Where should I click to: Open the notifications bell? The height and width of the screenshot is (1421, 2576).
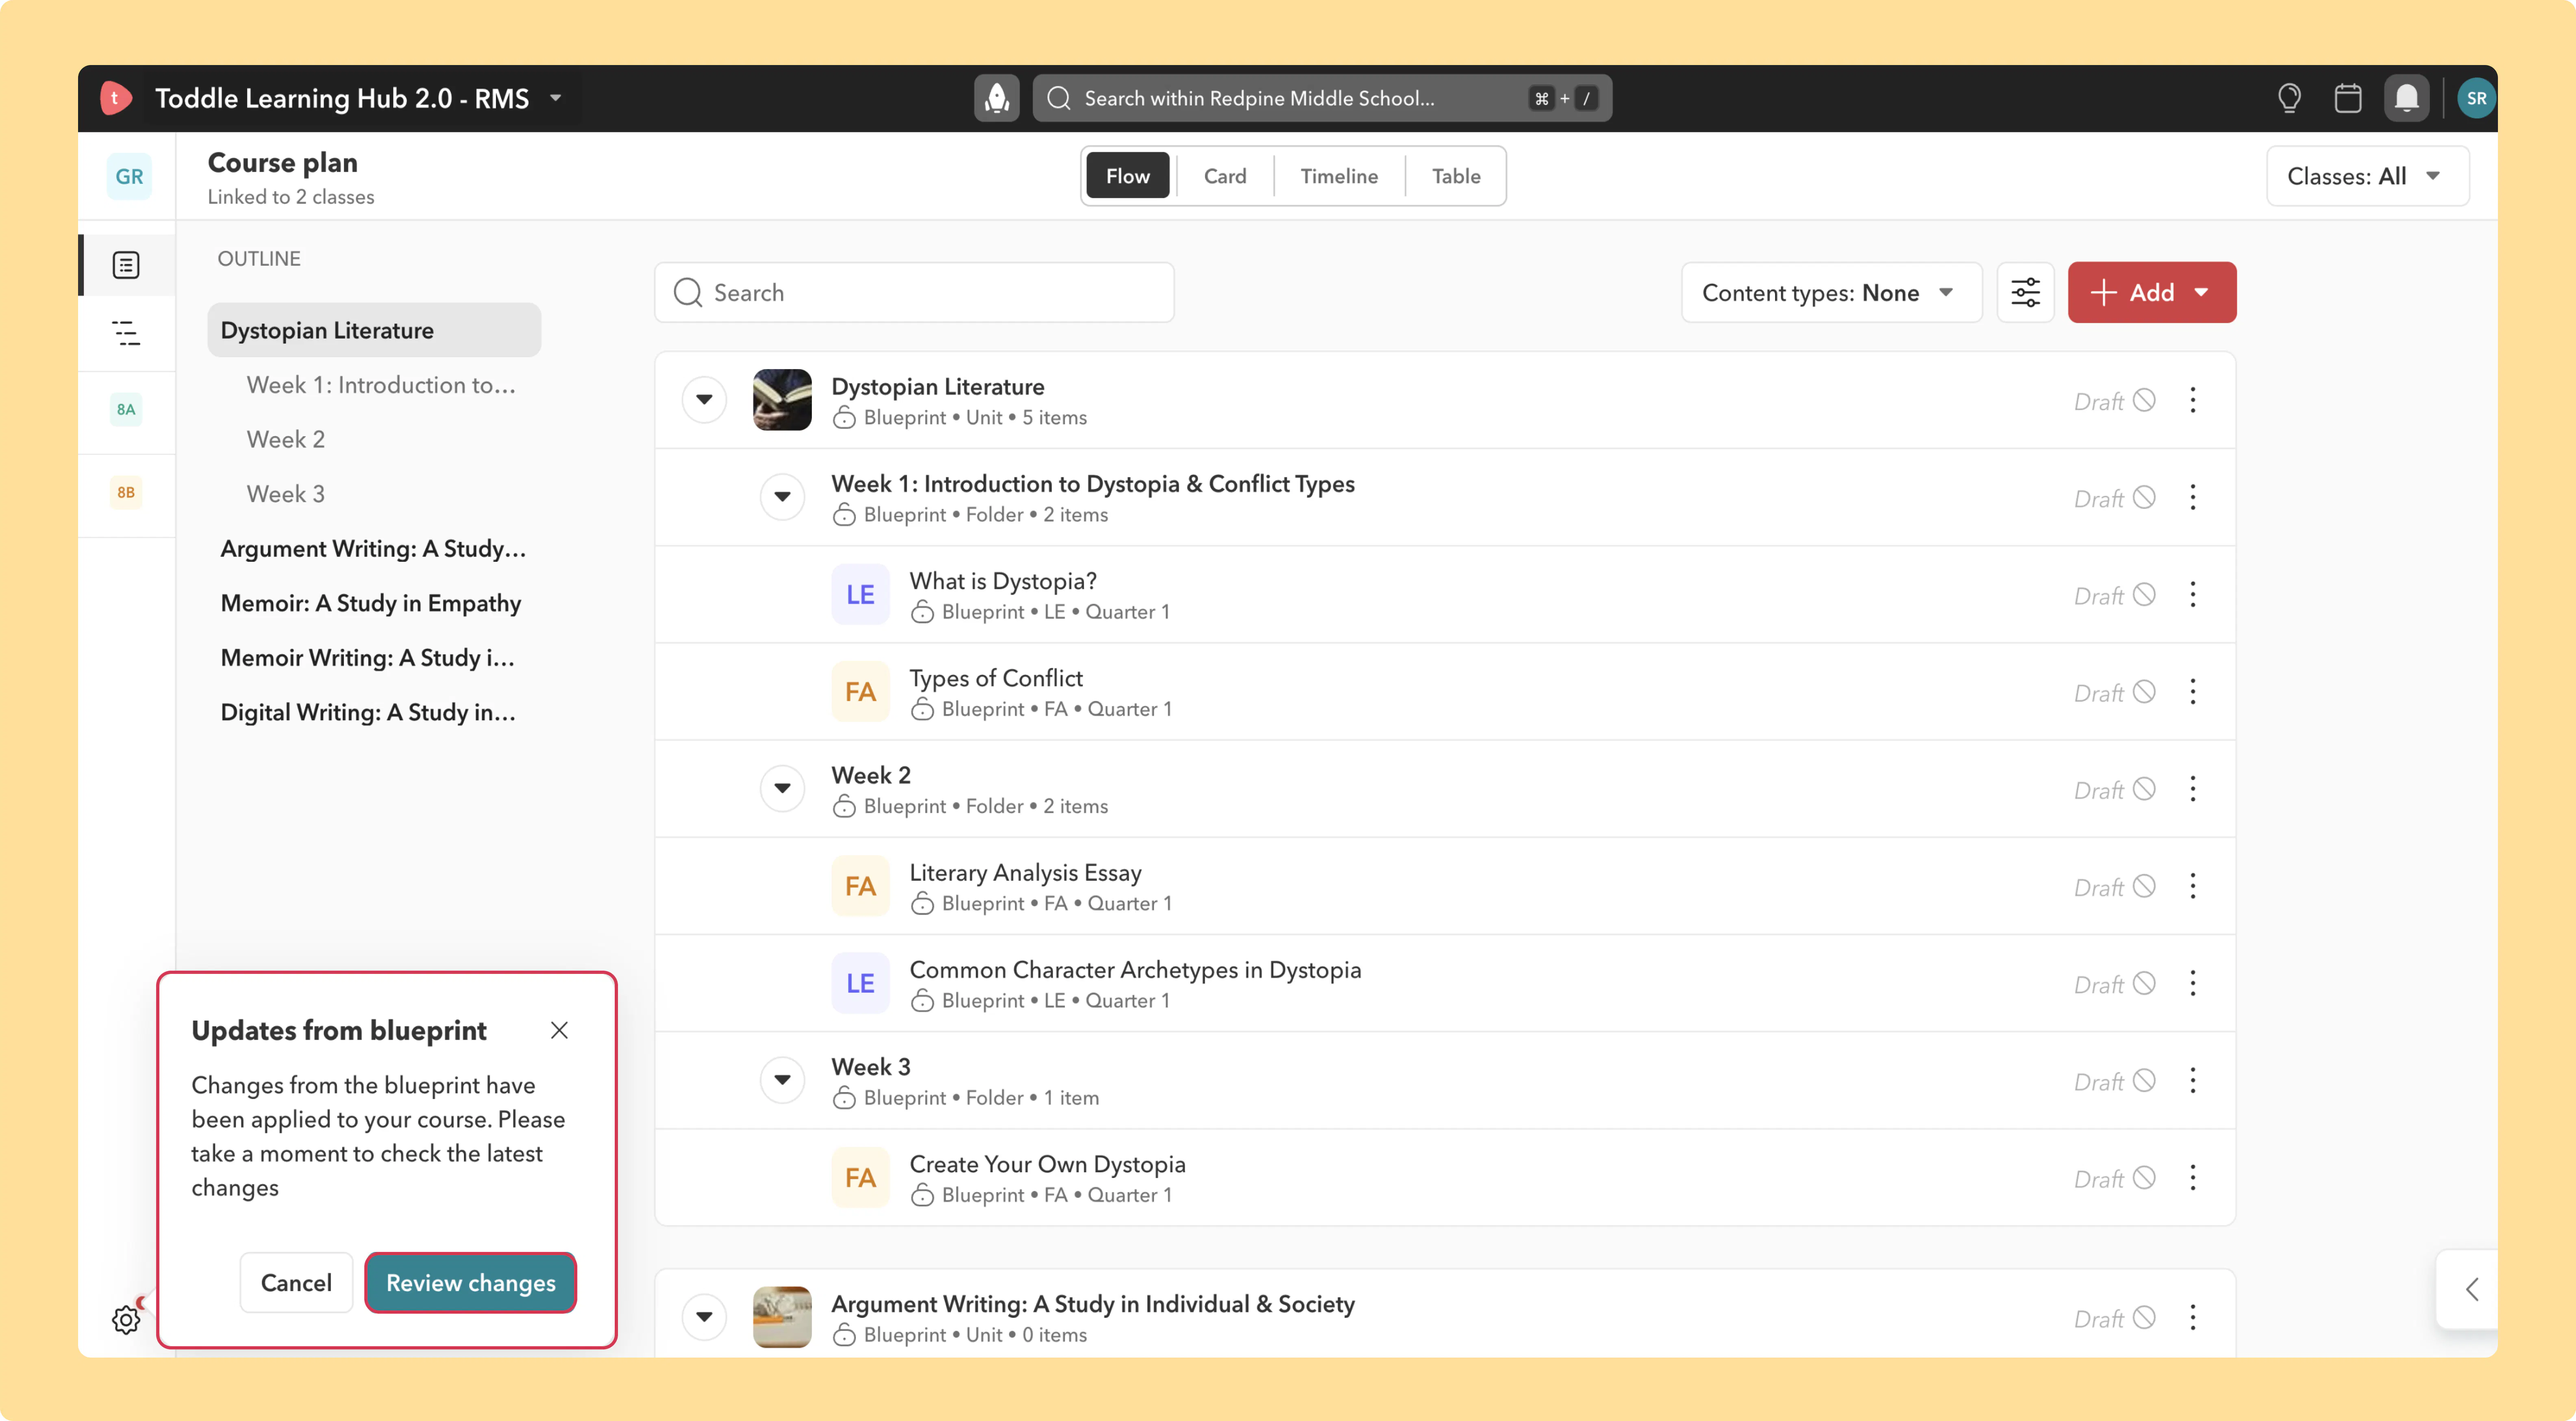2406,98
